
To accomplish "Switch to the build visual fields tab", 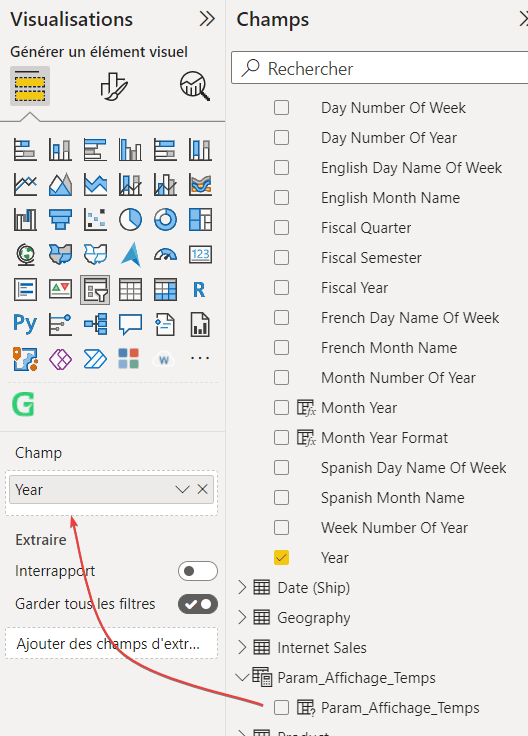I will coord(30,86).
